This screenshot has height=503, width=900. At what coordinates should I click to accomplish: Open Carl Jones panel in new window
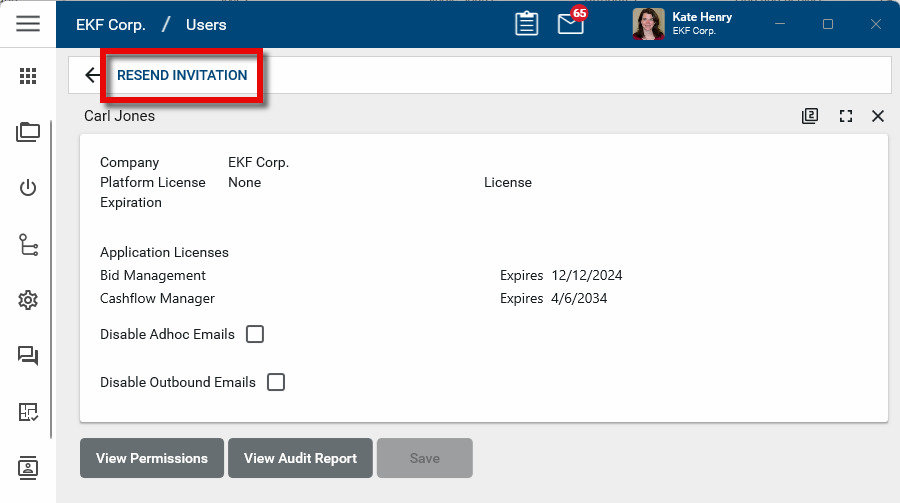(x=810, y=116)
